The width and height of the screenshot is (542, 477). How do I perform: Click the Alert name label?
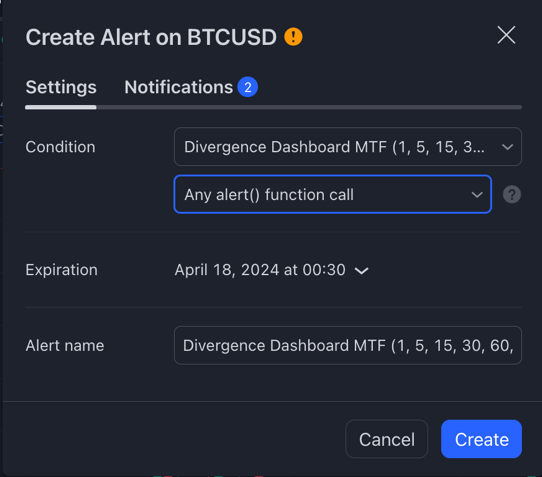point(65,346)
